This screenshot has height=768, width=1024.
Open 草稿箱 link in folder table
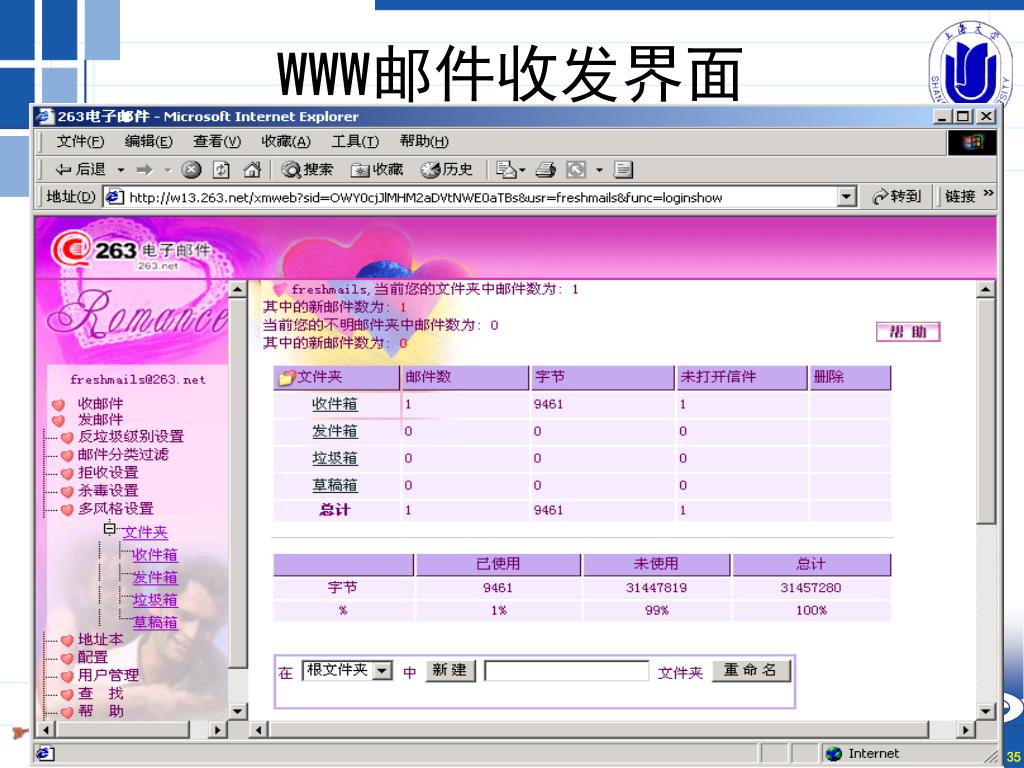(334, 485)
